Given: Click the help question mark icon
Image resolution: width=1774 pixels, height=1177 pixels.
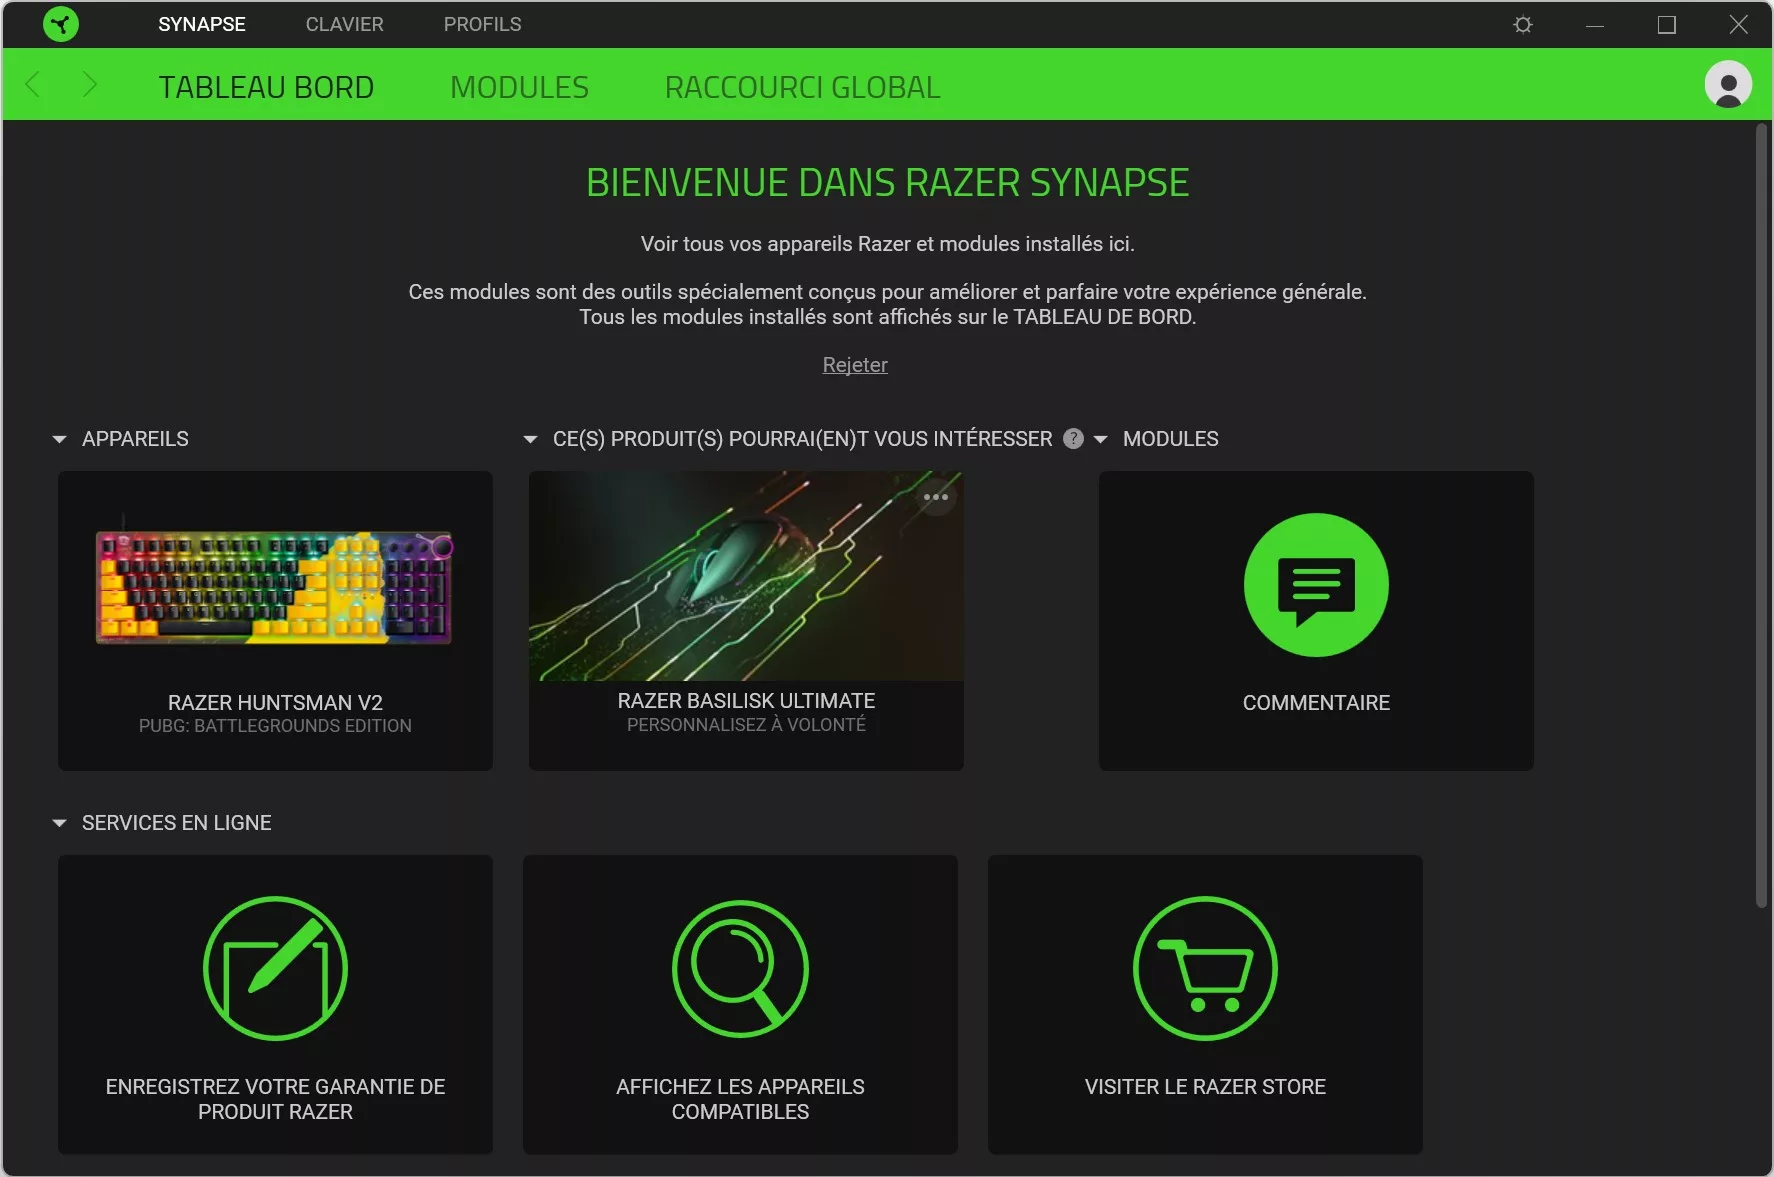Looking at the screenshot, I should (x=1072, y=439).
